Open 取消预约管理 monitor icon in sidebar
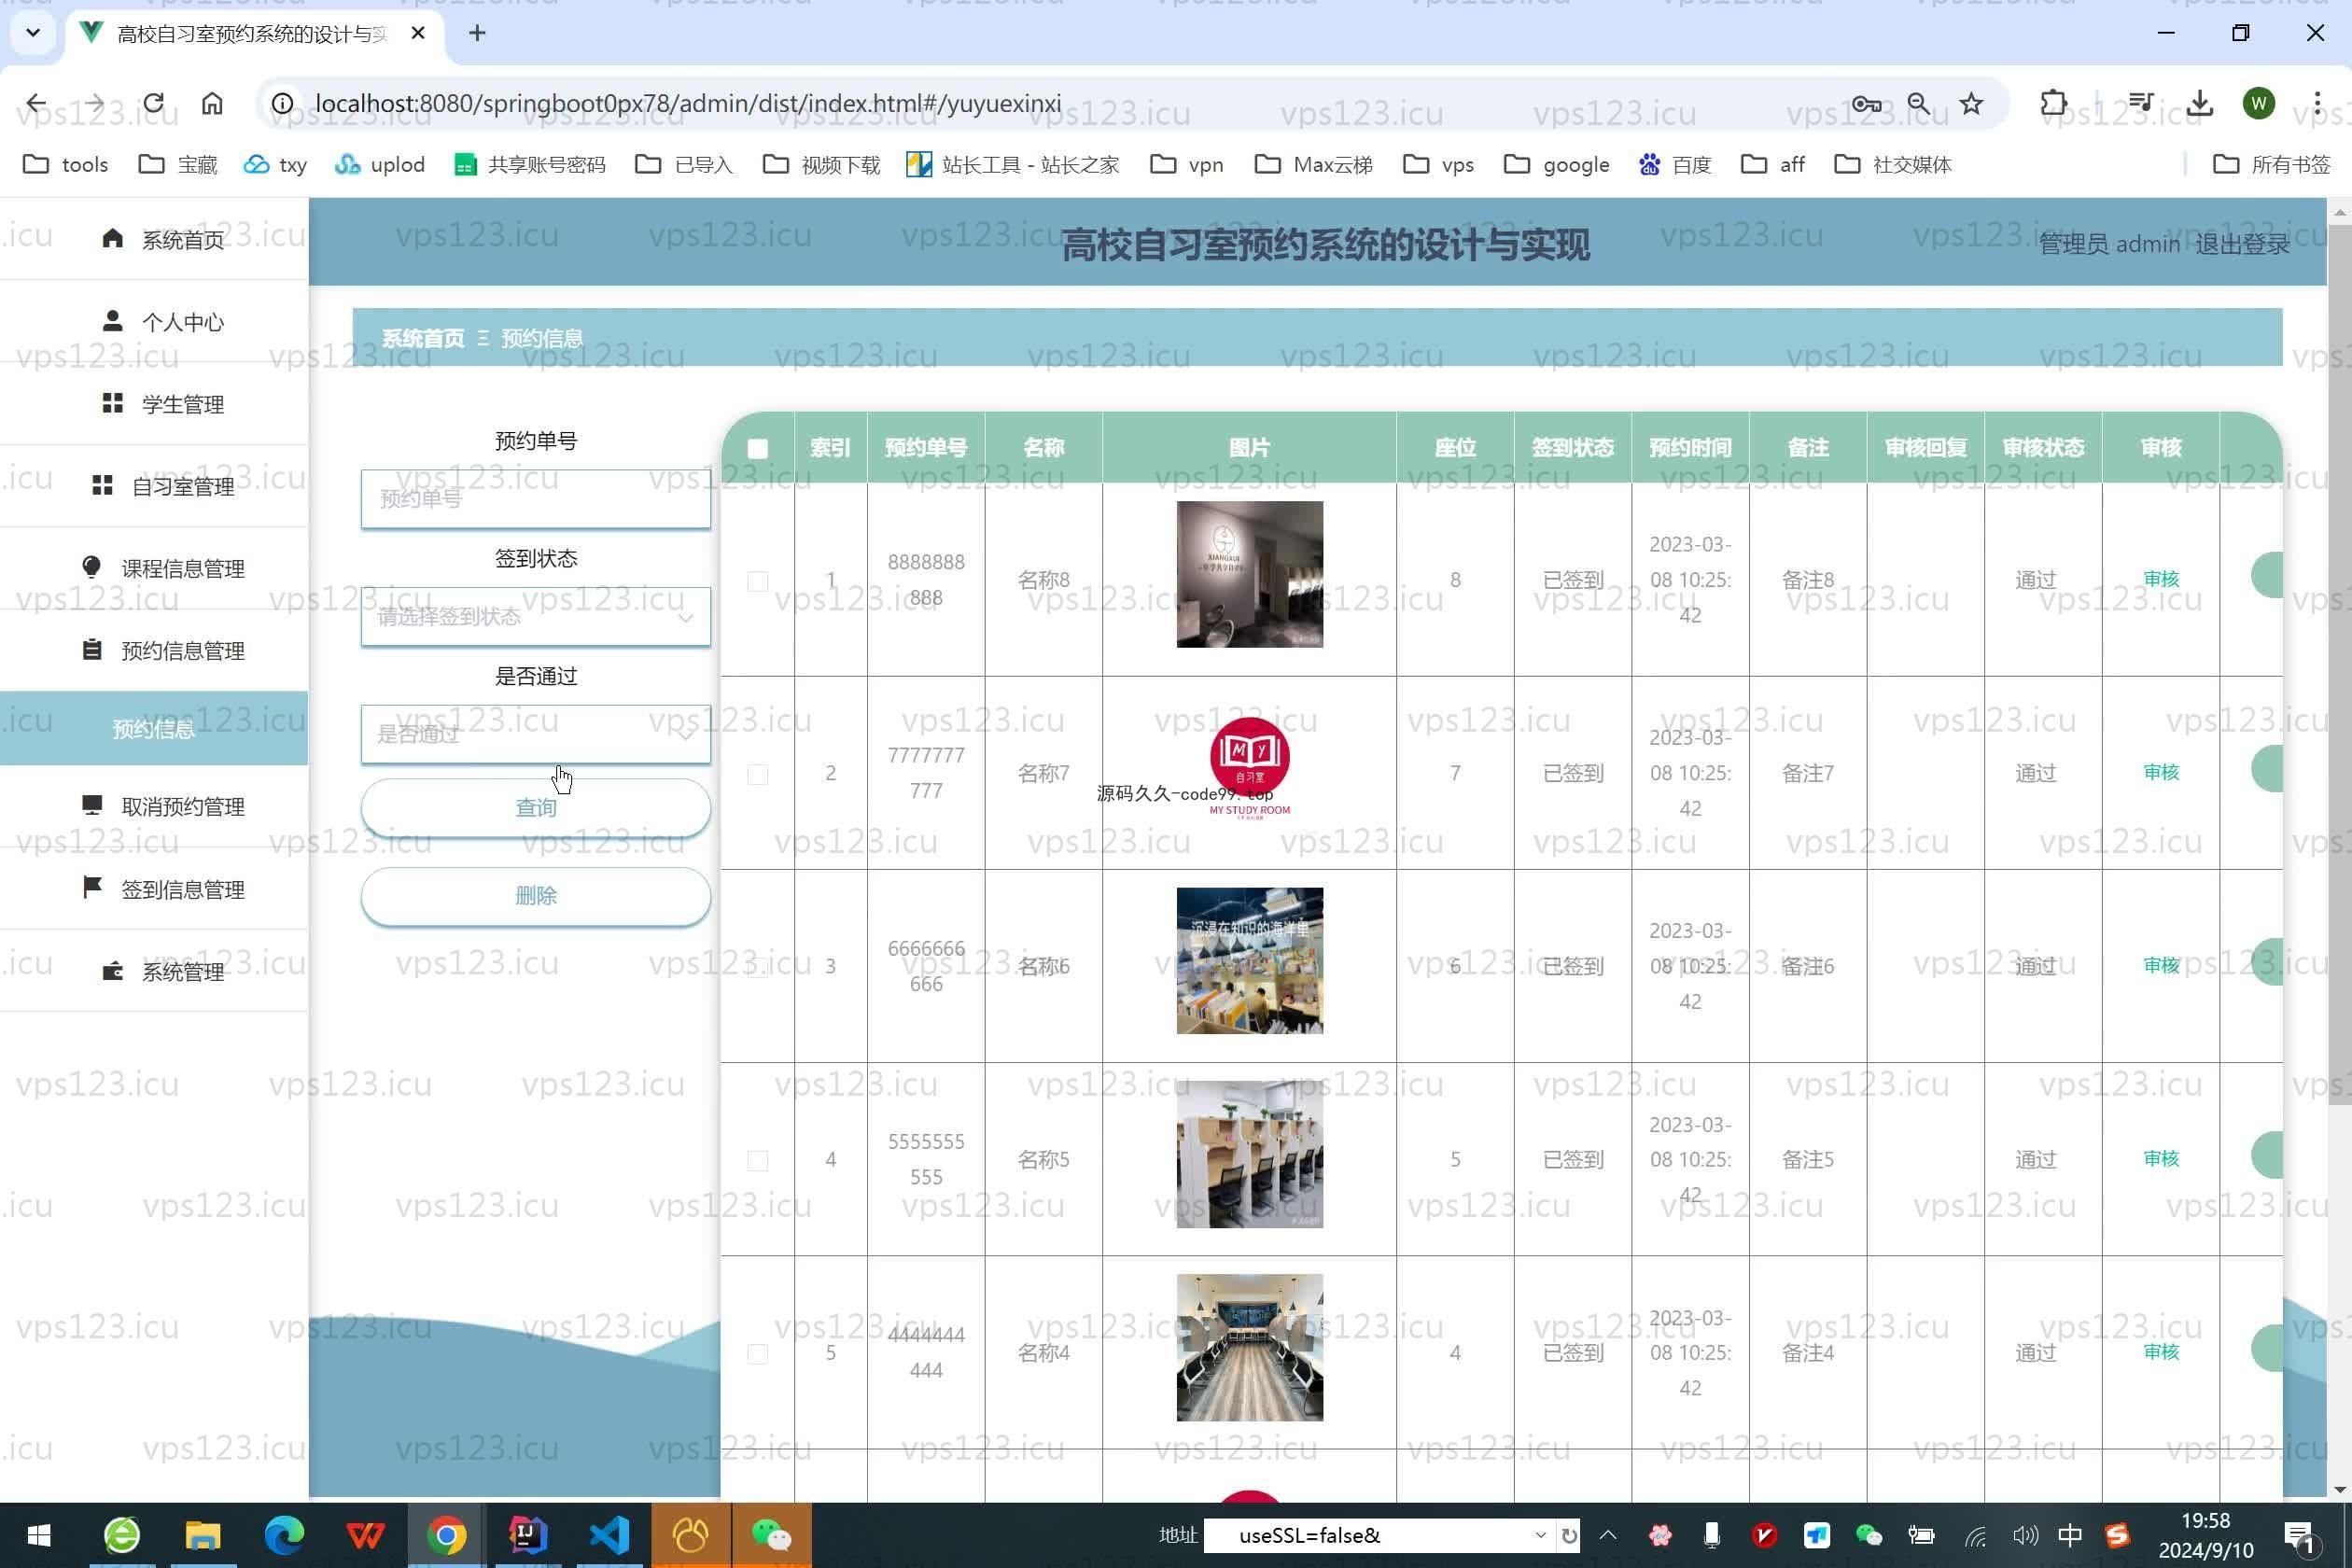This screenshot has width=2352, height=1568. pos(92,805)
